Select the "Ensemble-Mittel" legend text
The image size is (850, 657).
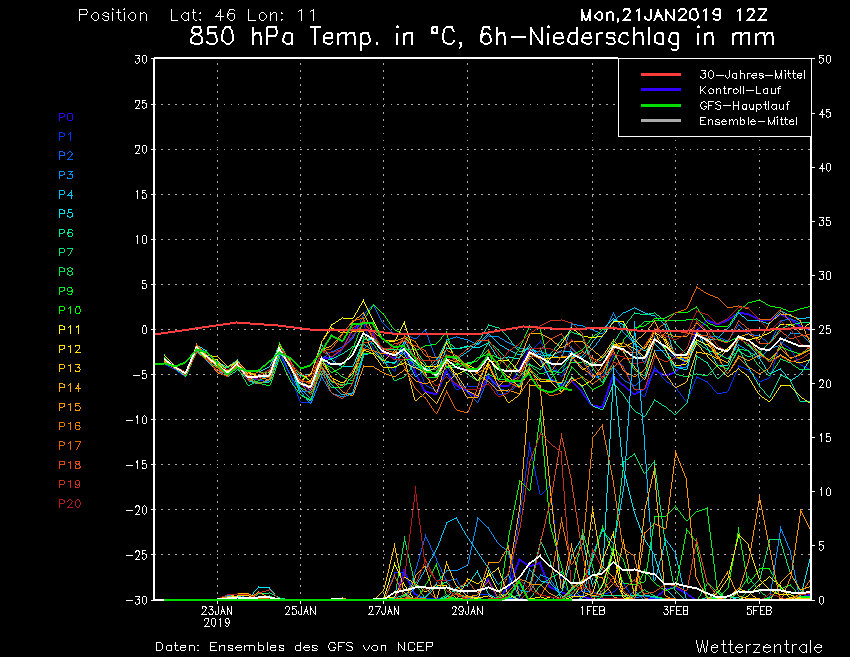tap(749, 121)
